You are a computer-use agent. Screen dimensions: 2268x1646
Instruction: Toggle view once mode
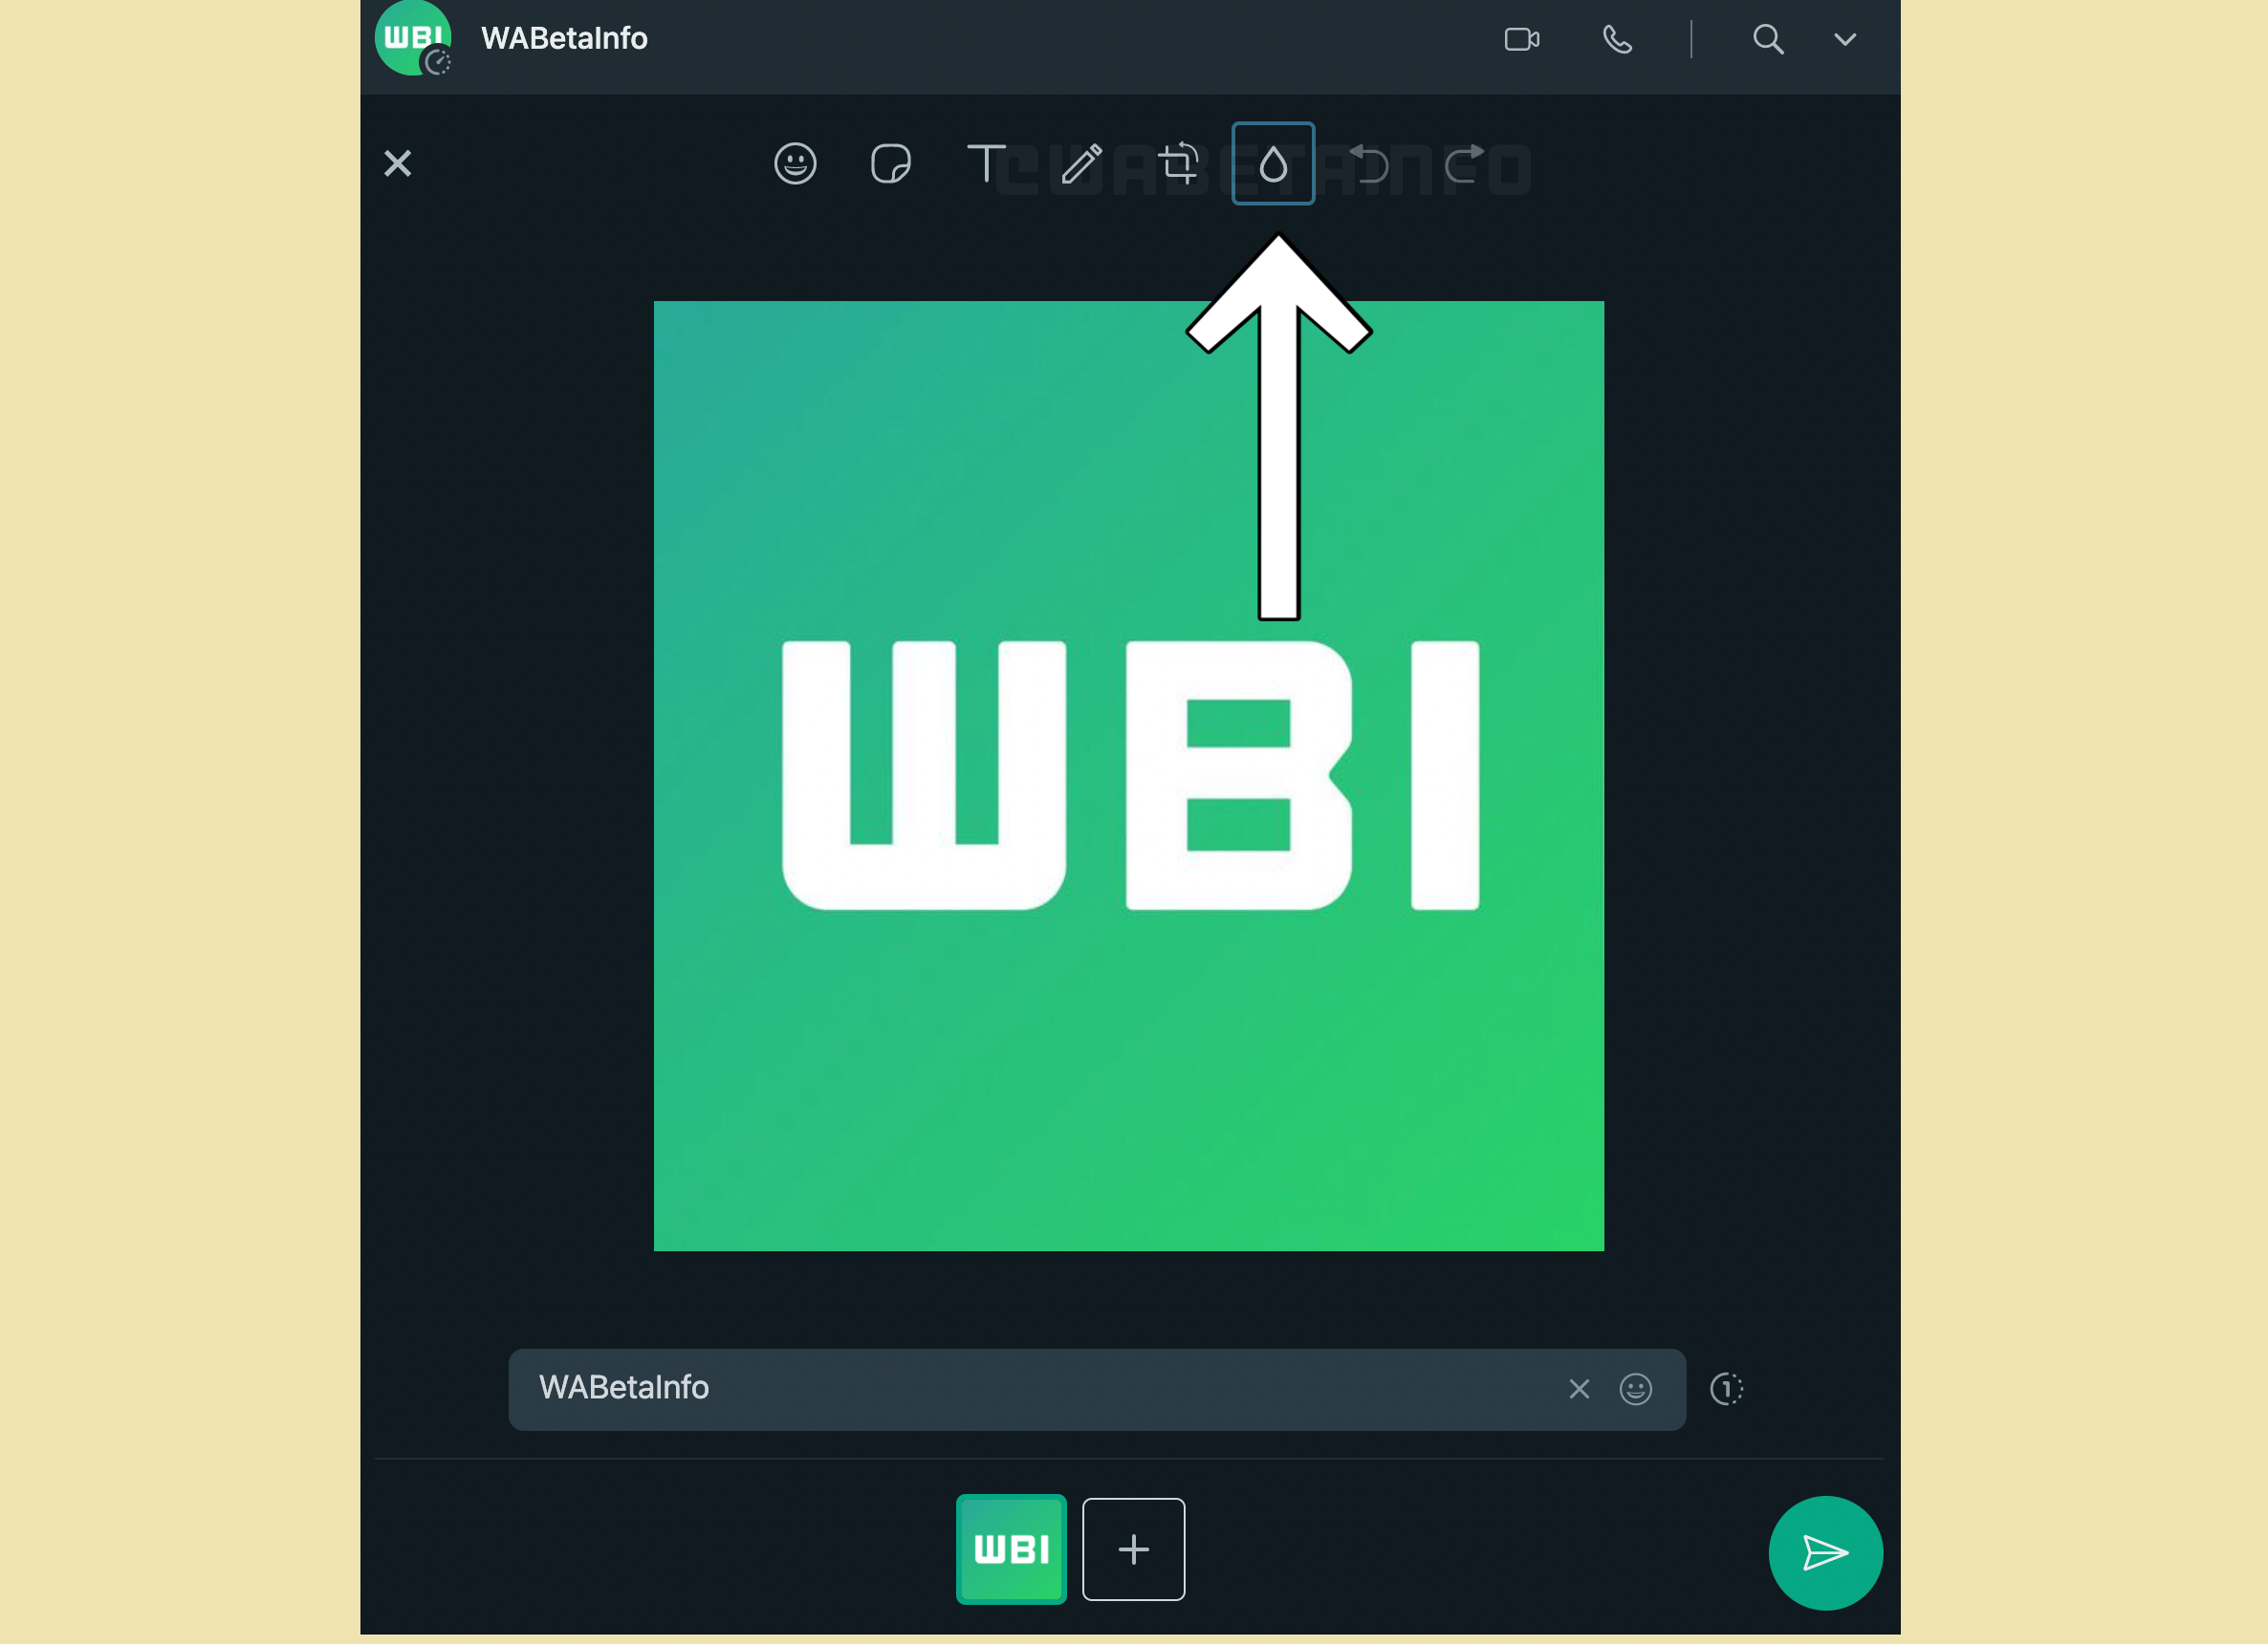pyautogui.click(x=1726, y=1389)
